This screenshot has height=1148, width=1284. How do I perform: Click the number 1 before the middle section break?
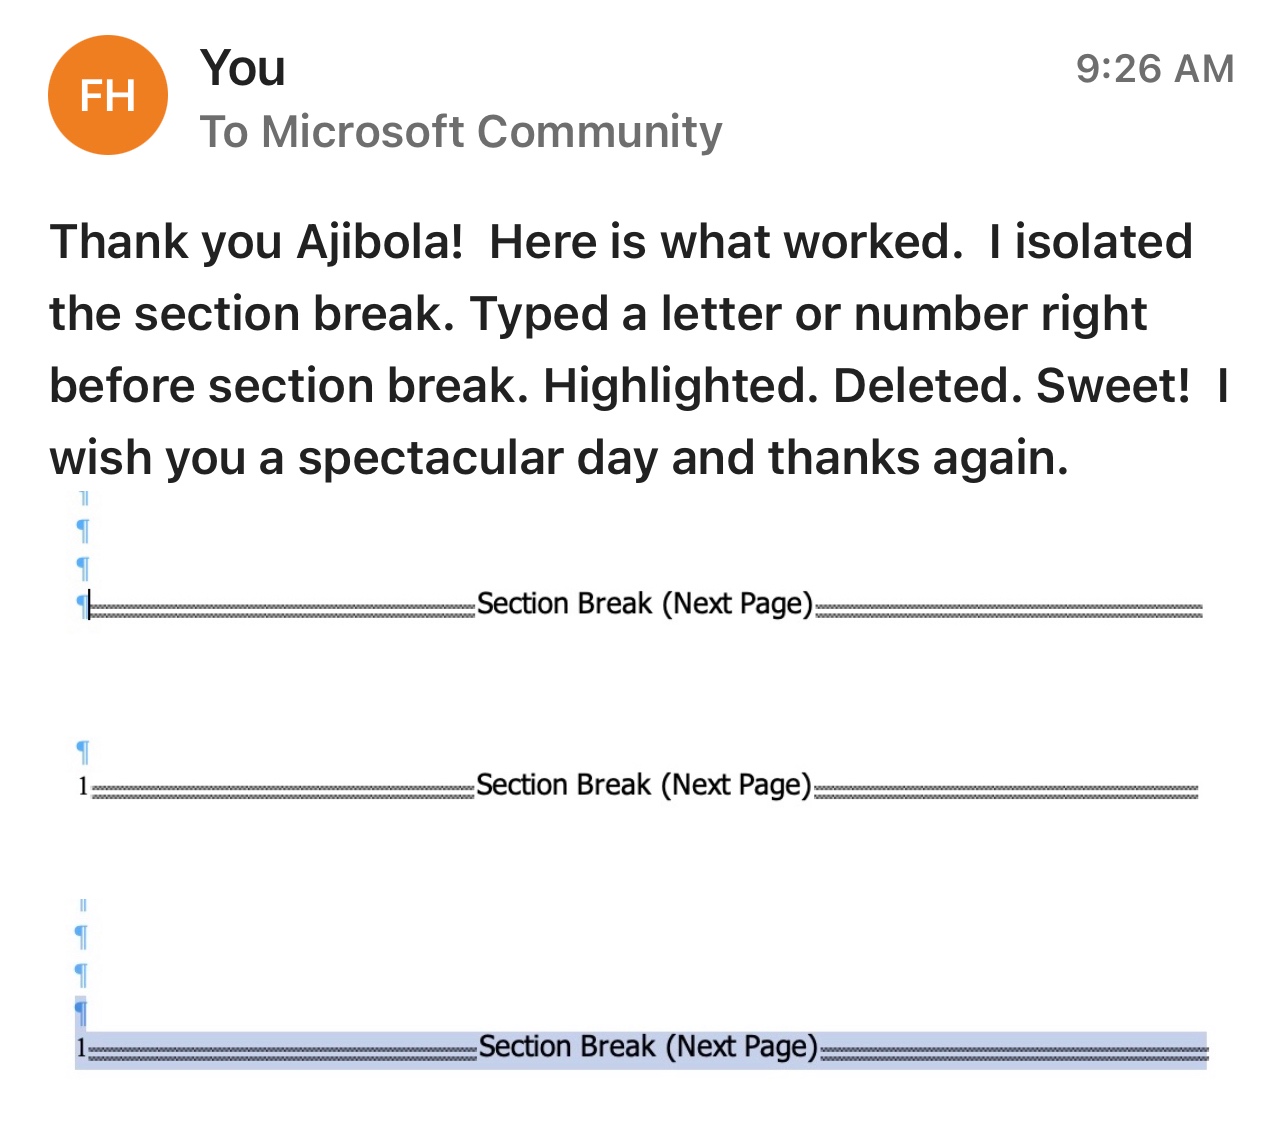83,787
